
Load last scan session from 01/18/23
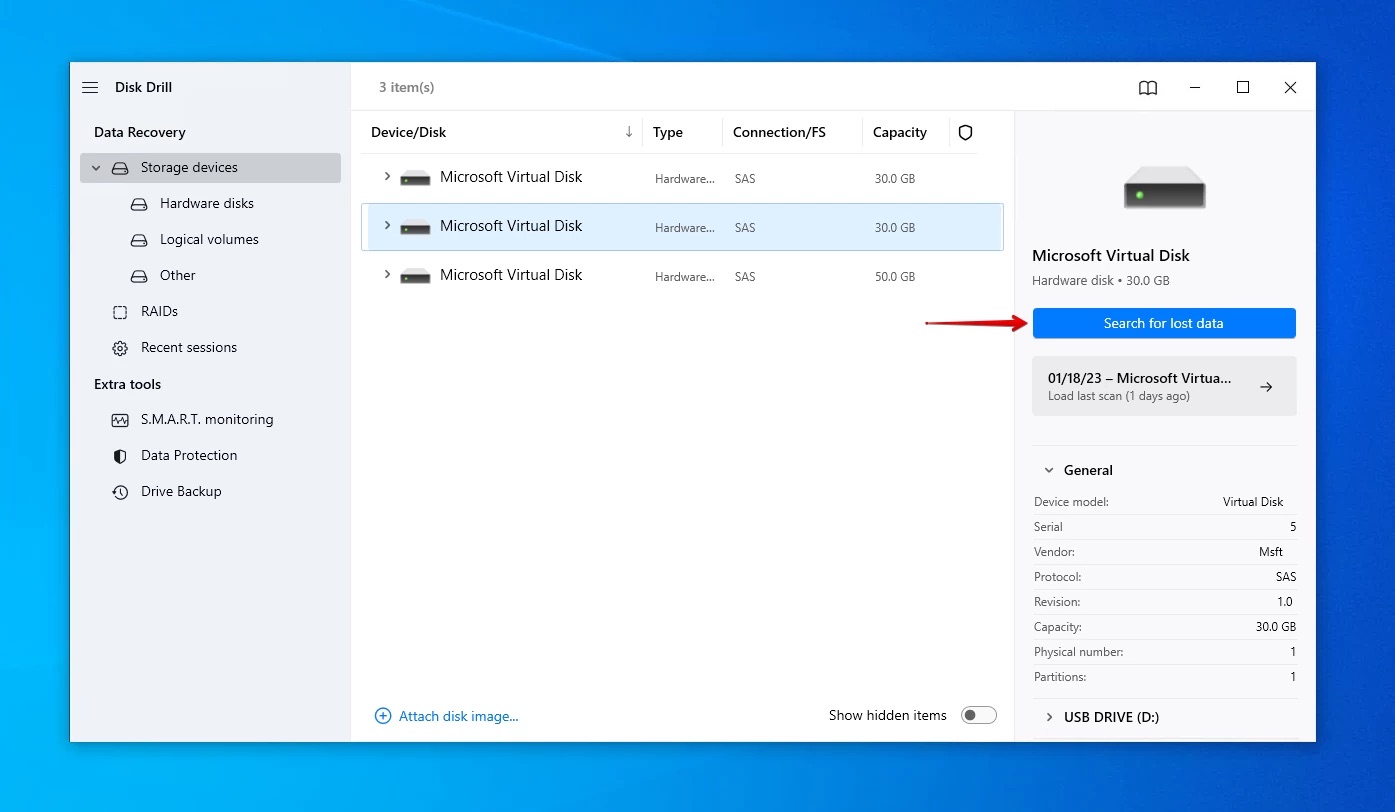tap(1163, 386)
